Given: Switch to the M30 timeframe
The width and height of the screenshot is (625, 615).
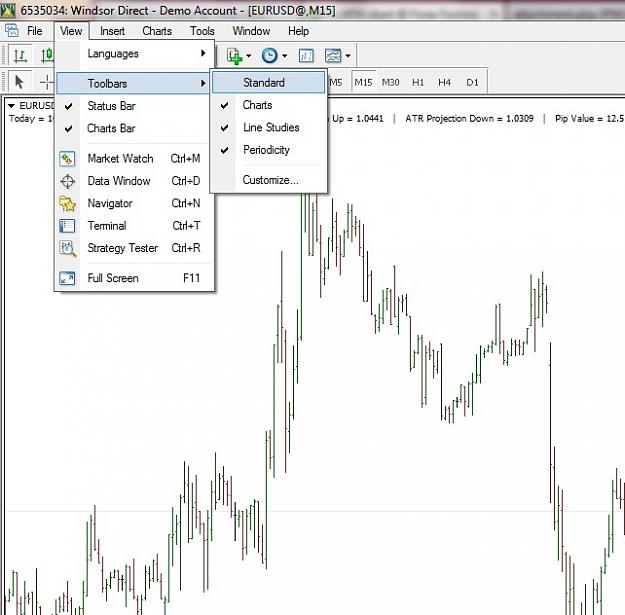Looking at the screenshot, I should [x=390, y=82].
